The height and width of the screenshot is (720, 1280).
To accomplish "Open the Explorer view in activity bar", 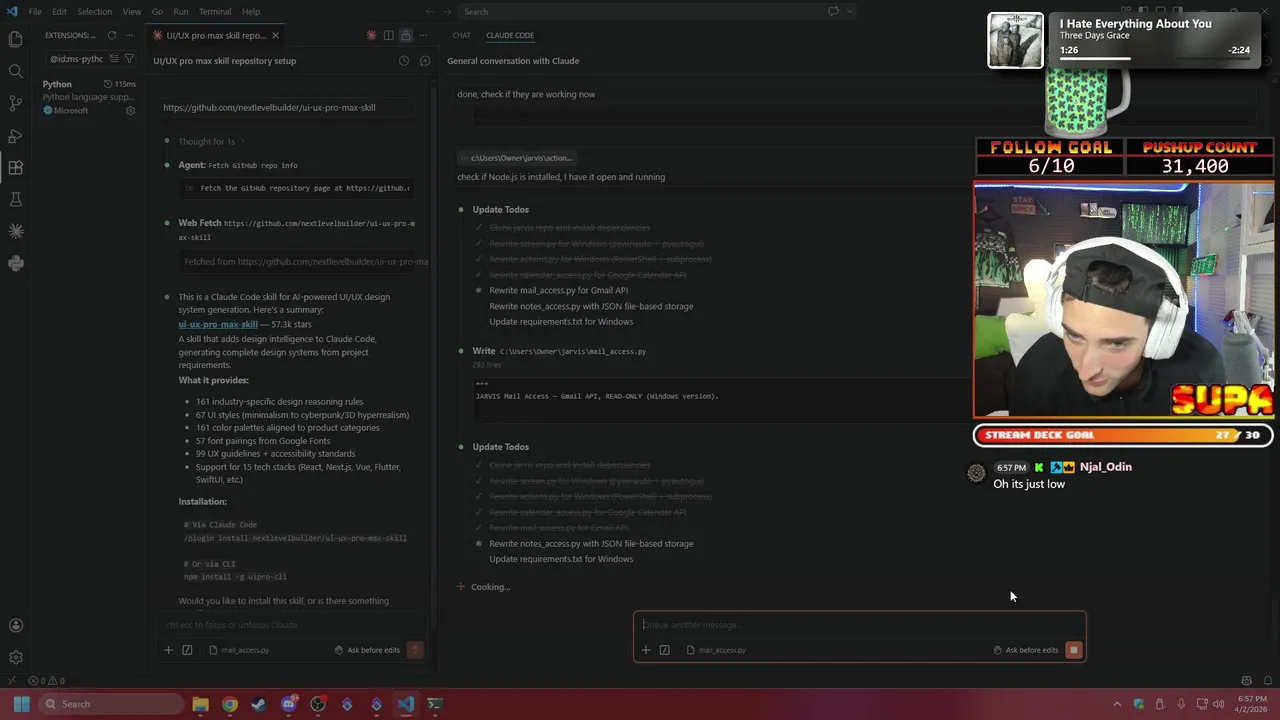I will 15,39.
